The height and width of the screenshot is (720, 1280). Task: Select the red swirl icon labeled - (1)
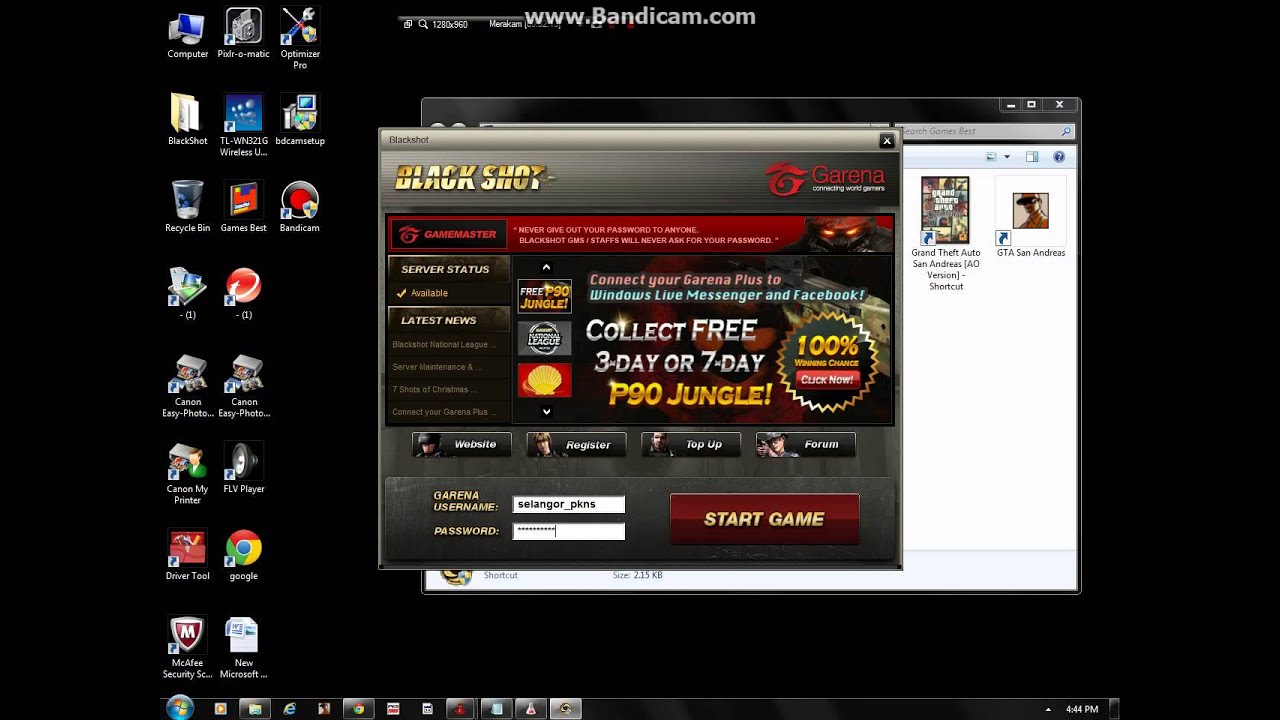[243, 294]
